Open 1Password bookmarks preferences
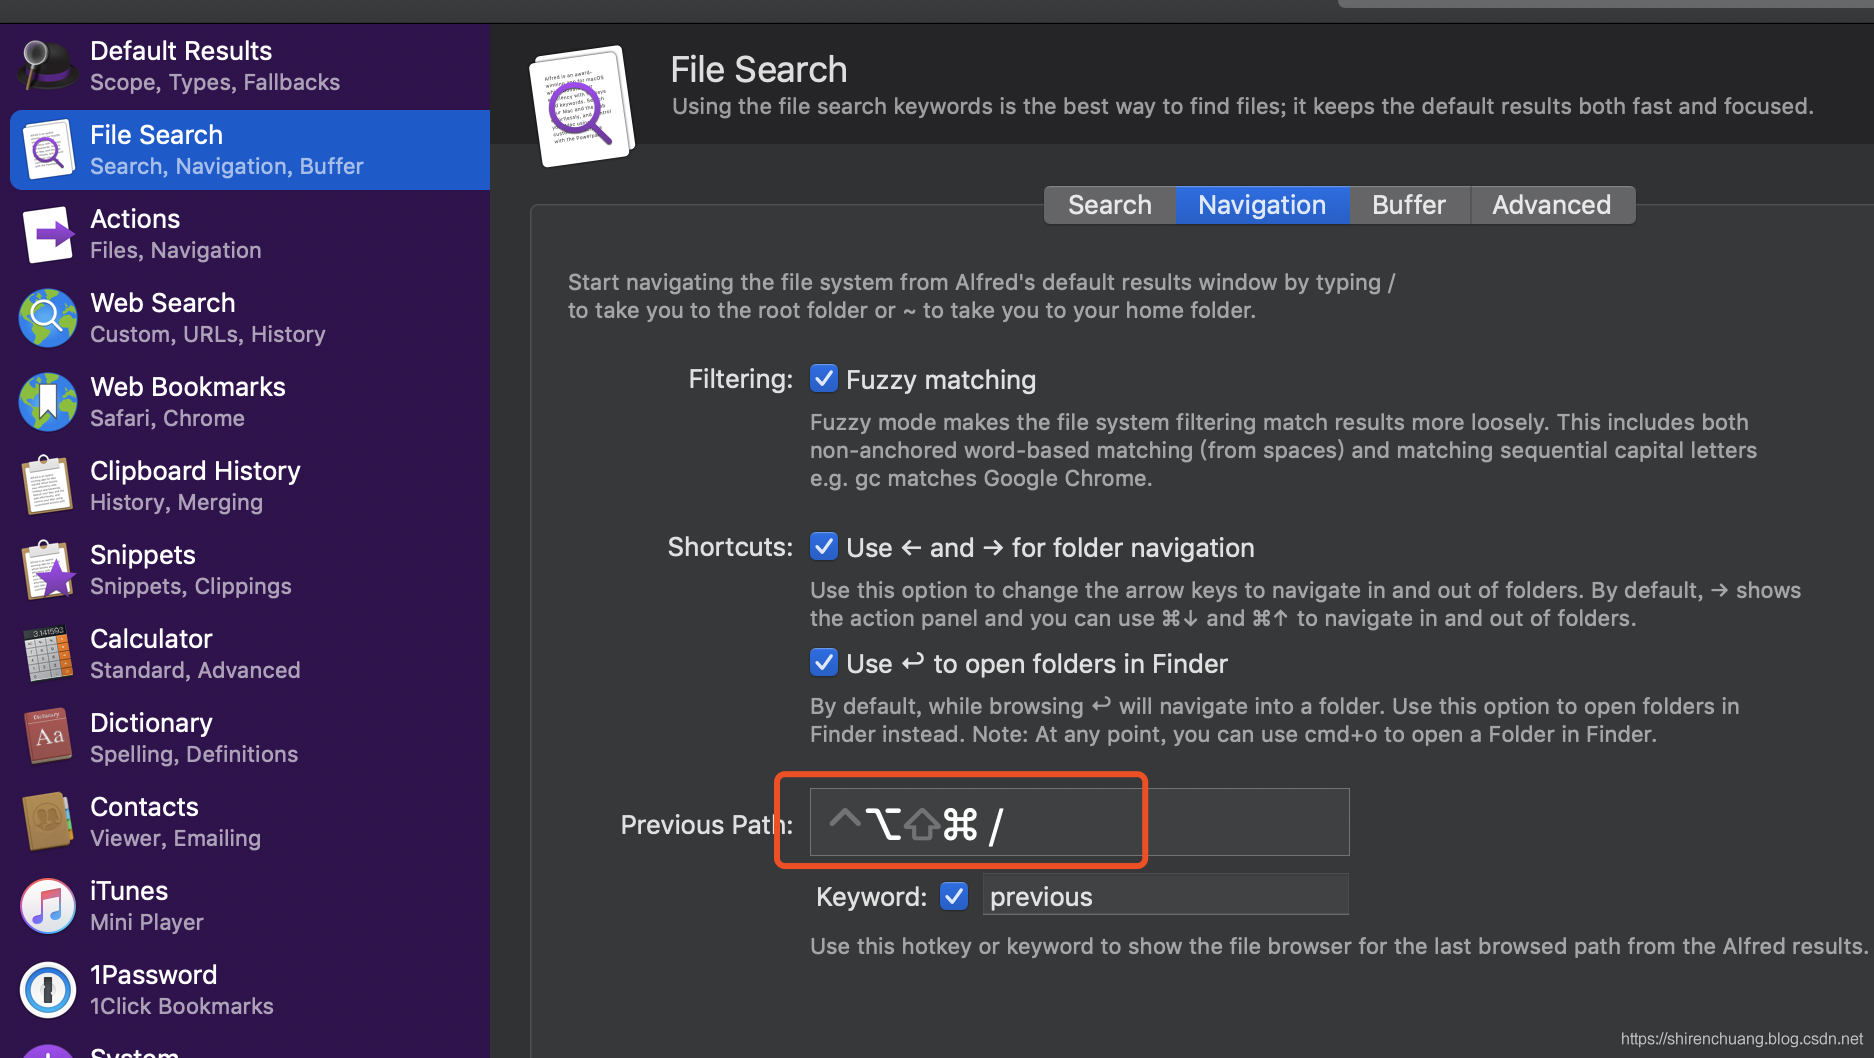This screenshot has width=1874, height=1058. (250, 990)
